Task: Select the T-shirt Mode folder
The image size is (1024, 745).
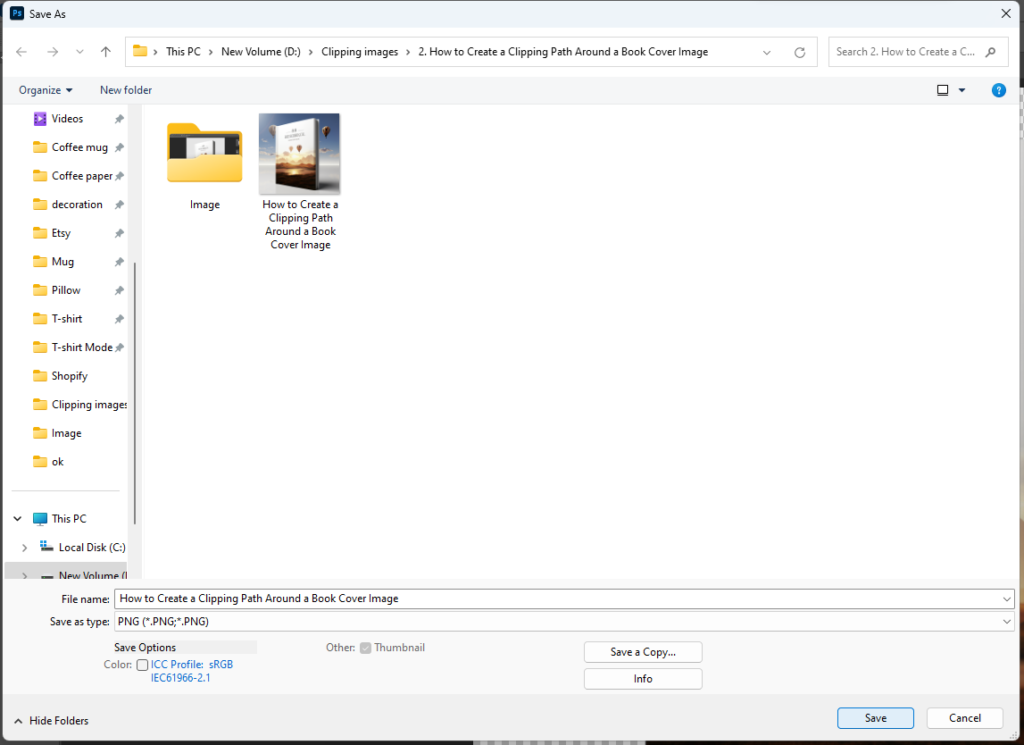Action: tap(82, 347)
